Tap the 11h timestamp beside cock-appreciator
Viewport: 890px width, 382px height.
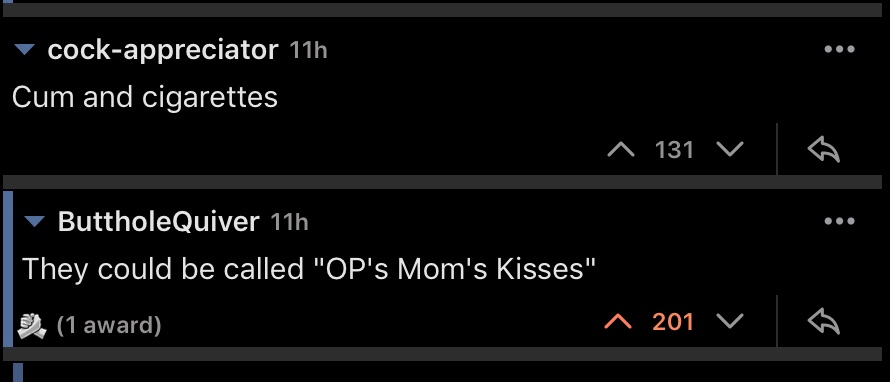[308, 51]
